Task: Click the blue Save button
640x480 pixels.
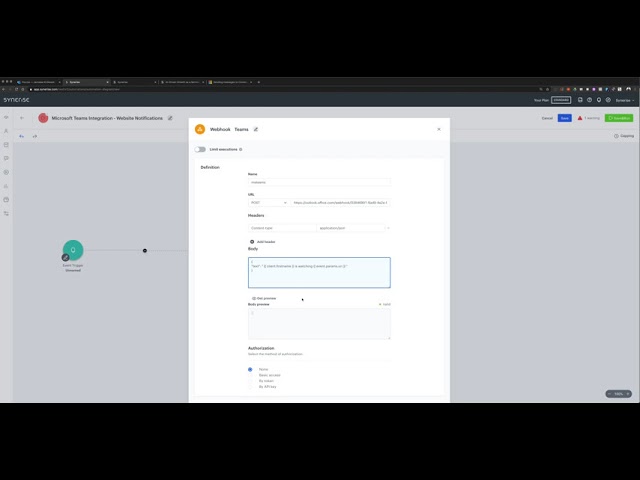Action: [x=564, y=118]
